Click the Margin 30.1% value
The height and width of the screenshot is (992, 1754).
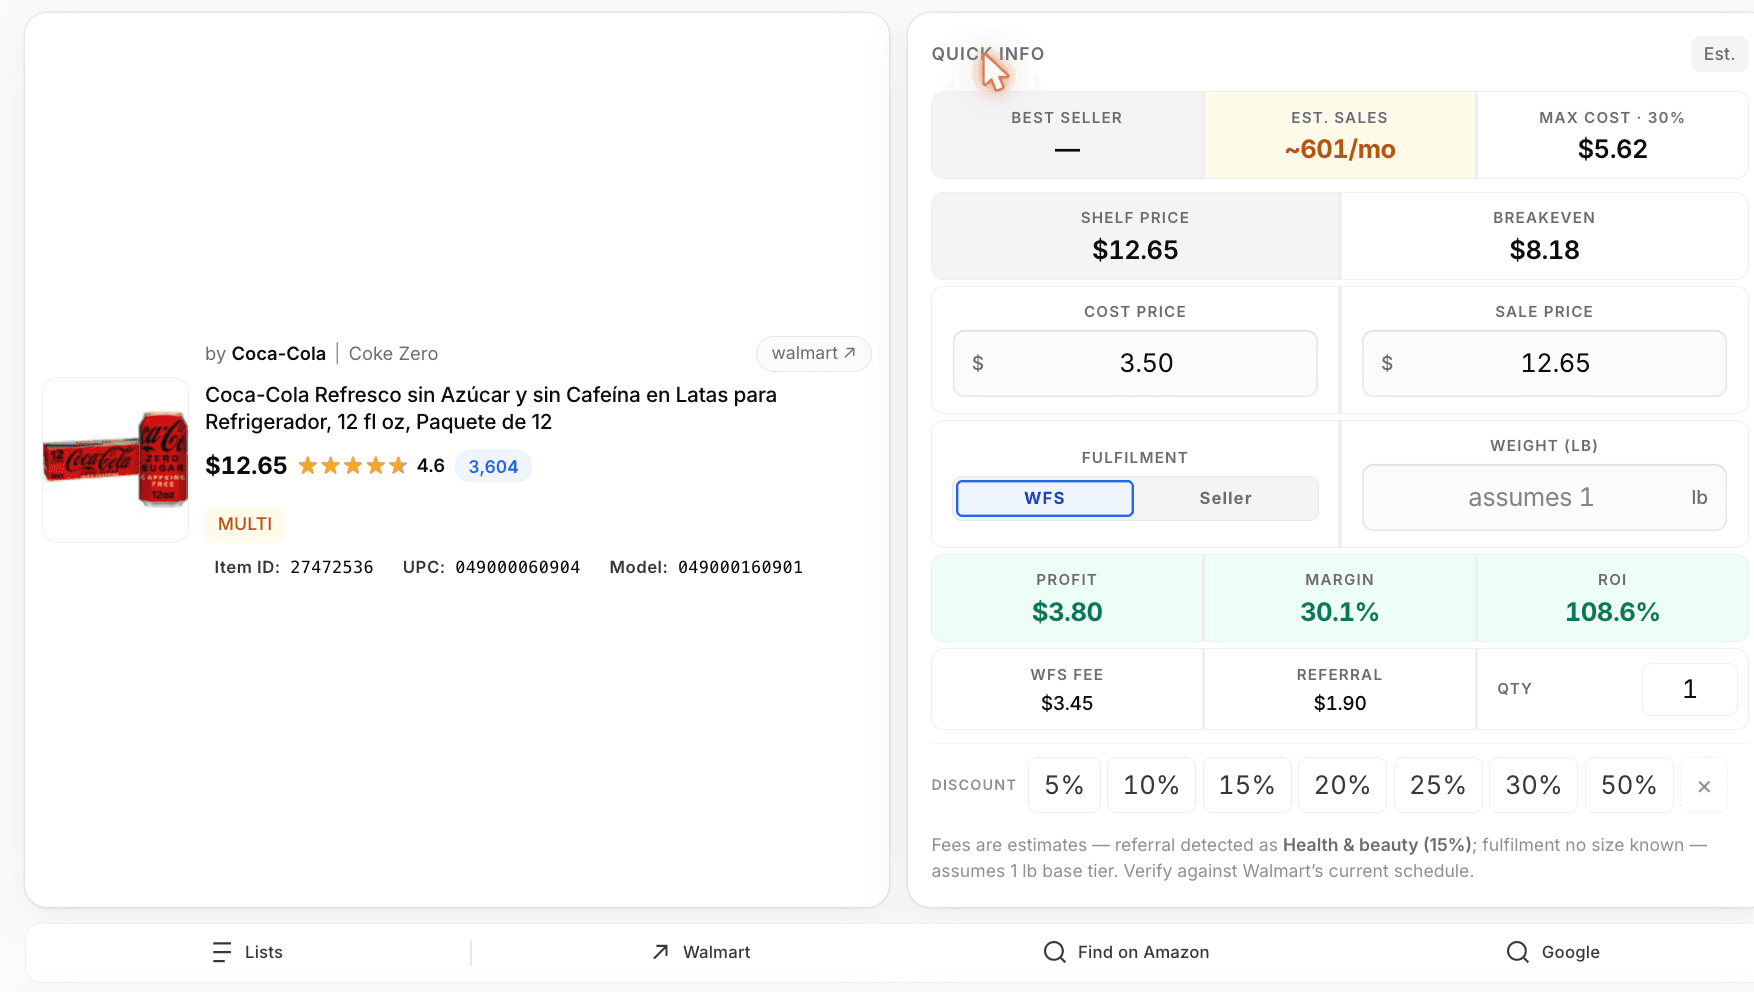pos(1339,612)
